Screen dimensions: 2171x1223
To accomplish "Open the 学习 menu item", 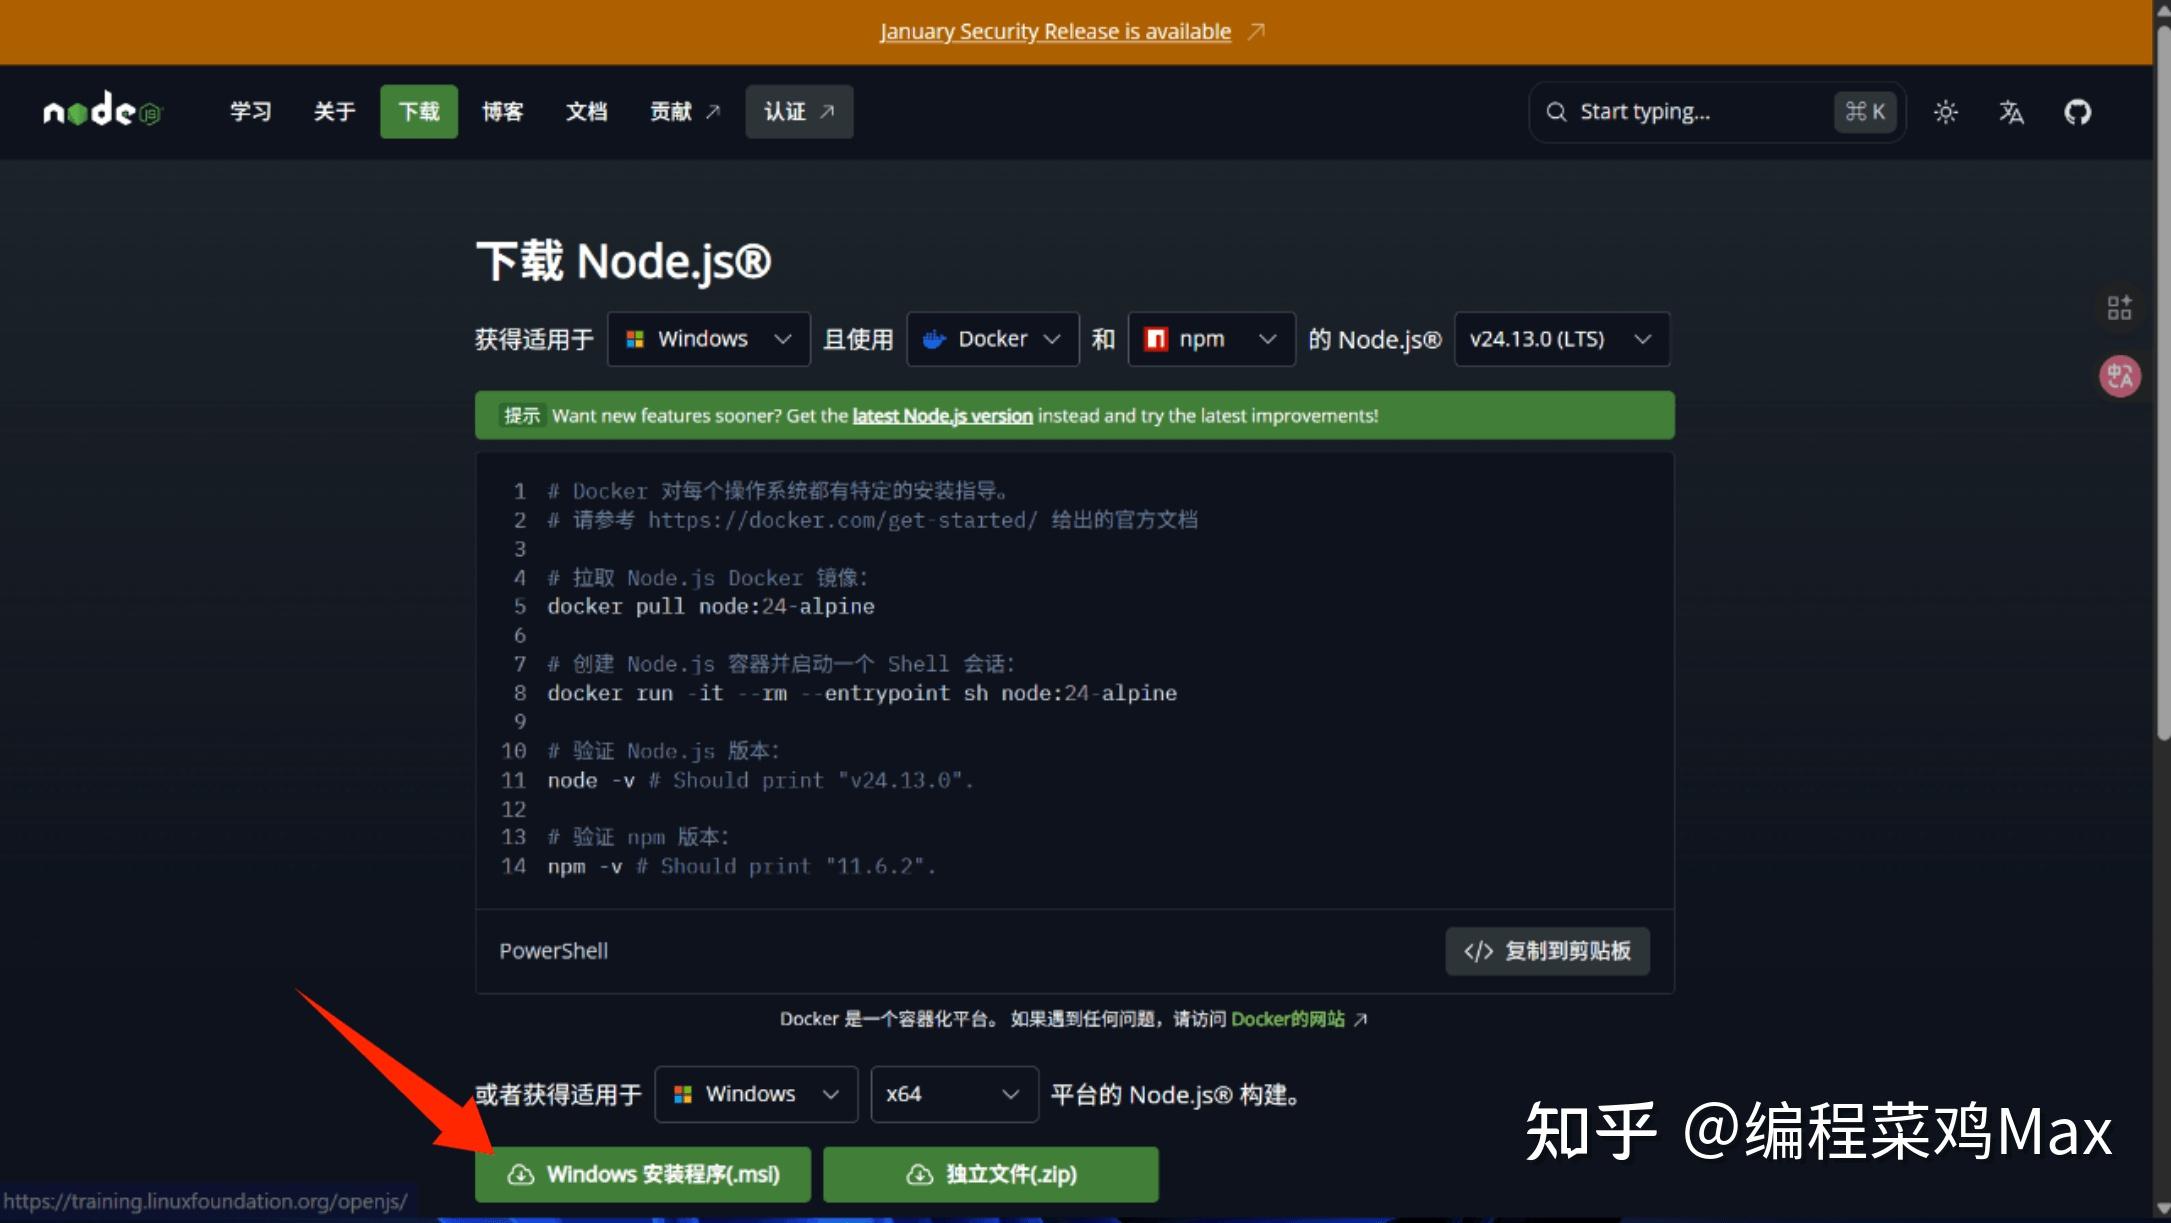I will tap(250, 111).
